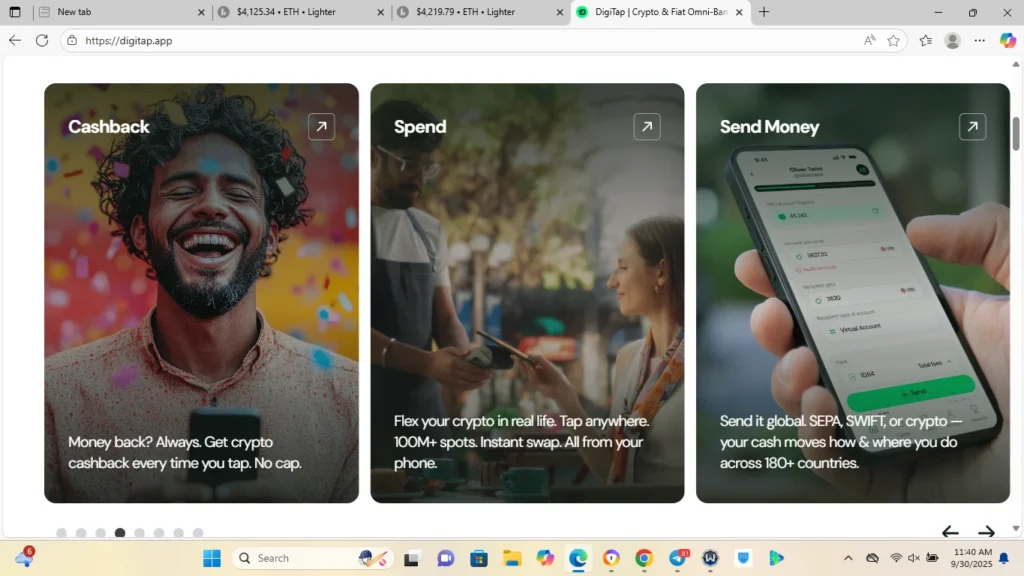Expand the system tray hidden icons chevron
Viewport: 1024px width, 576px height.
848,558
